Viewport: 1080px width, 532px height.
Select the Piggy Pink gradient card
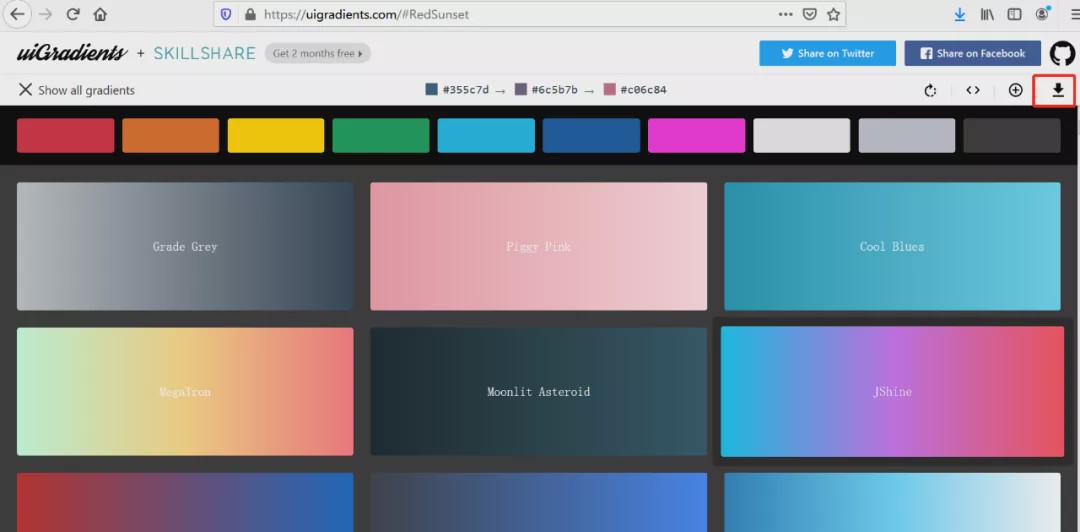(x=539, y=246)
